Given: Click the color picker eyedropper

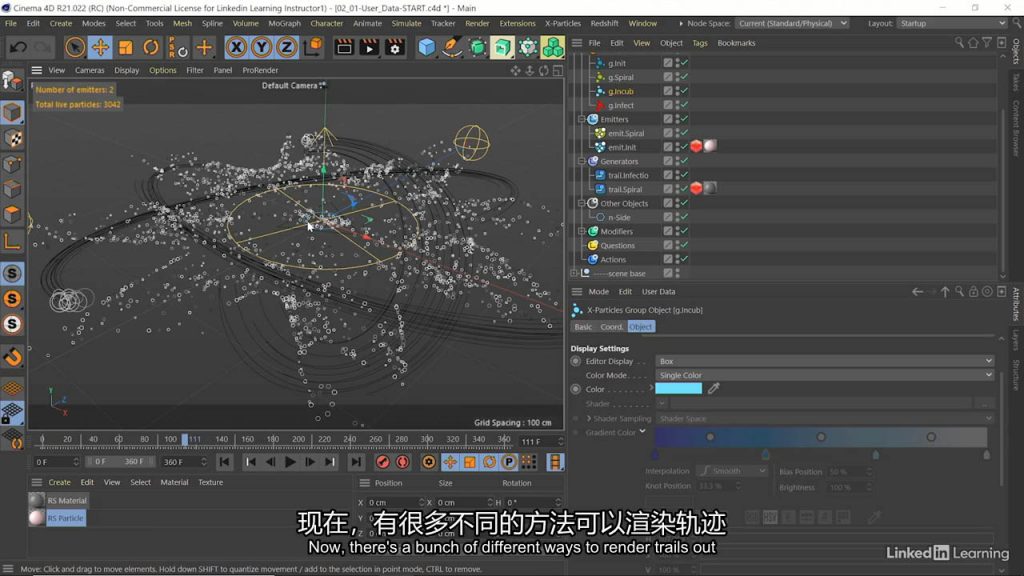Looking at the screenshot, I should (x=714, y=389).
